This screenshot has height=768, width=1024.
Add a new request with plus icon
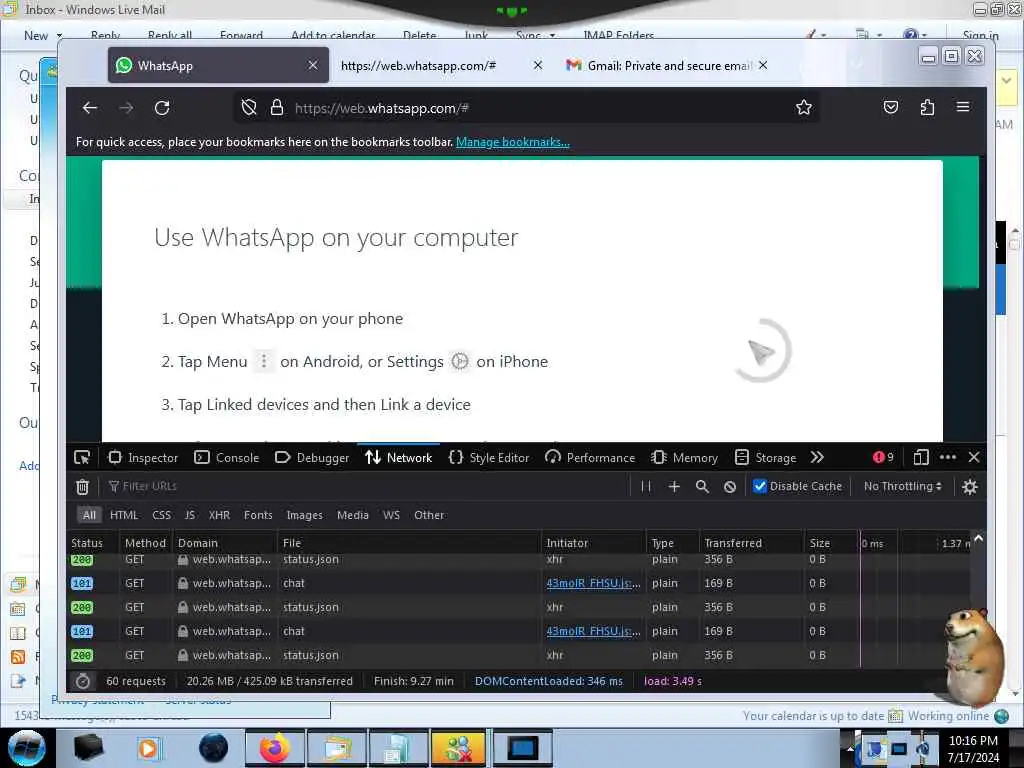674,487
